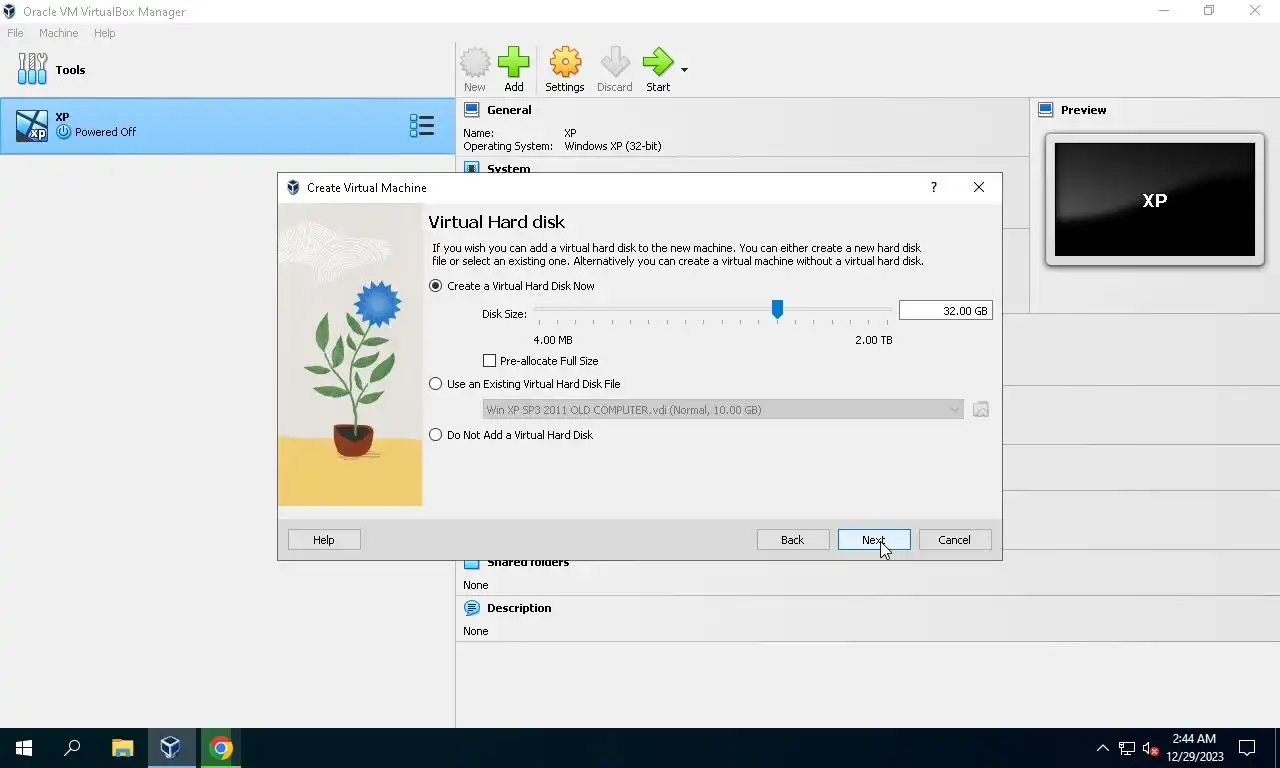Click the 32.00 GB disk size field
This screenshot has width=1280, height=768.
click(945, 311)
